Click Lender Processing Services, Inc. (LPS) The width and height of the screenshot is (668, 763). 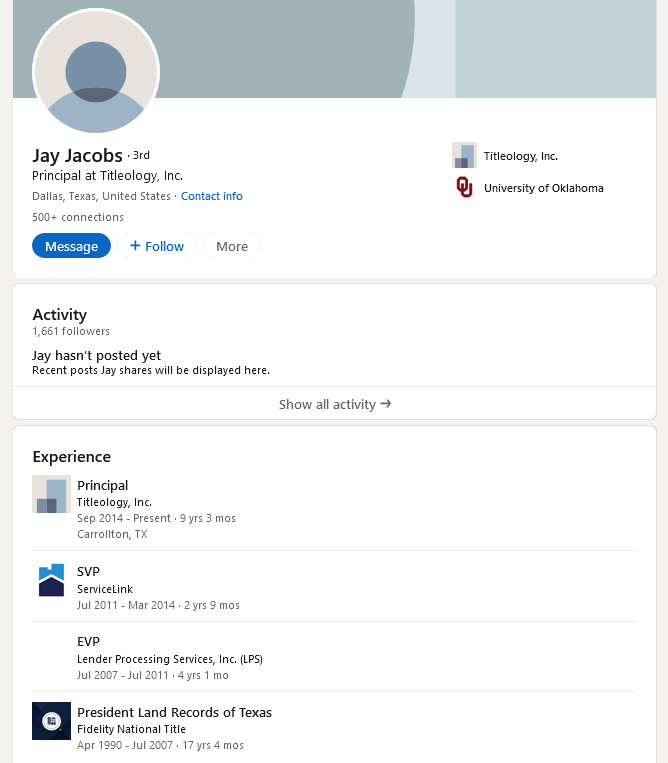click(170, 659)
